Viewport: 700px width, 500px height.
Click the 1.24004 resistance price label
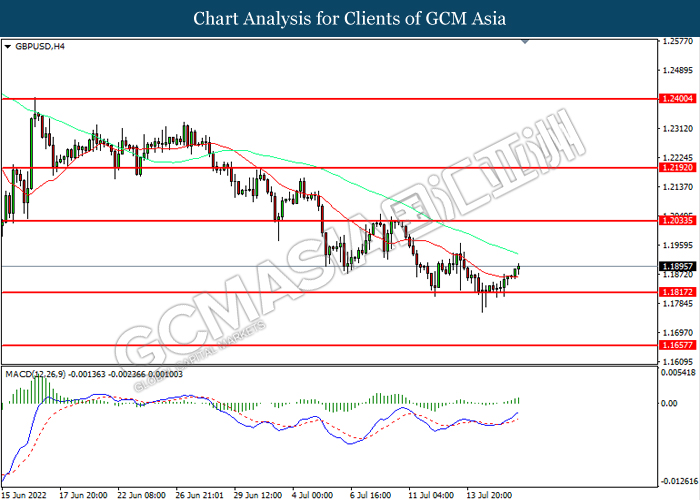pyautogui.click(x=678, y=99)
